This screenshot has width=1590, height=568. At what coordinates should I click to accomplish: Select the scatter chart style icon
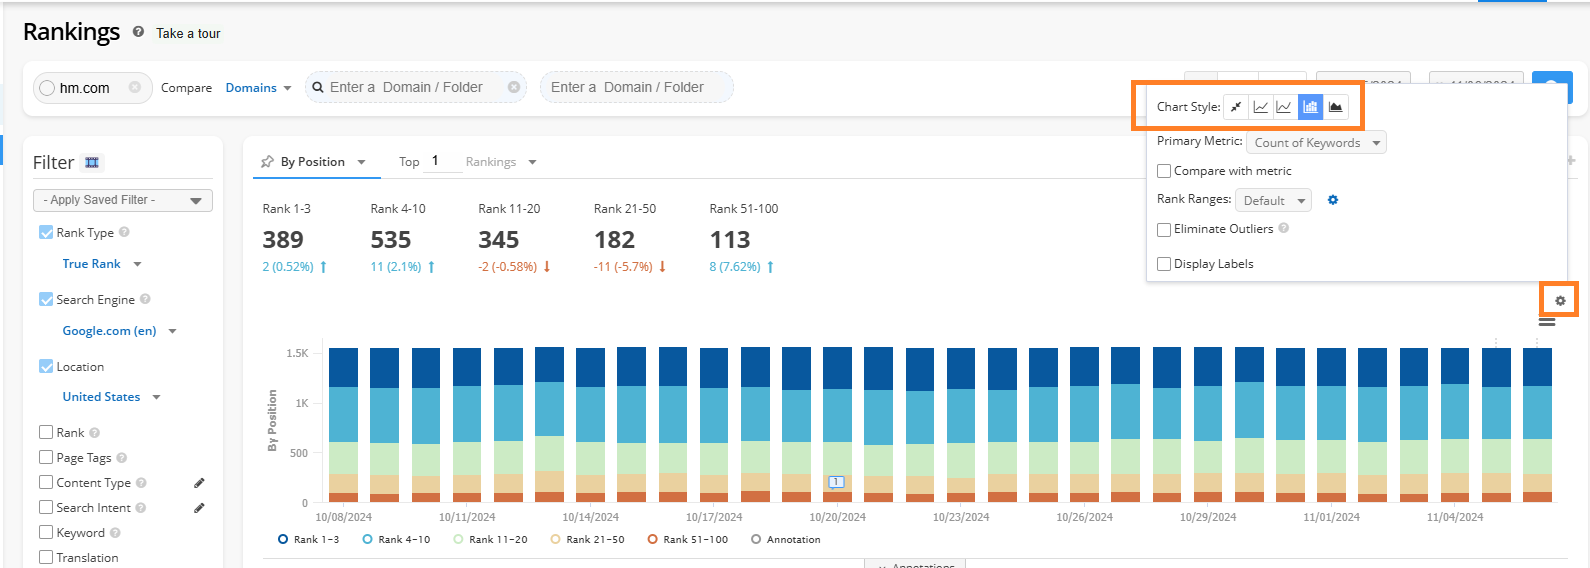coord(1236,107)
